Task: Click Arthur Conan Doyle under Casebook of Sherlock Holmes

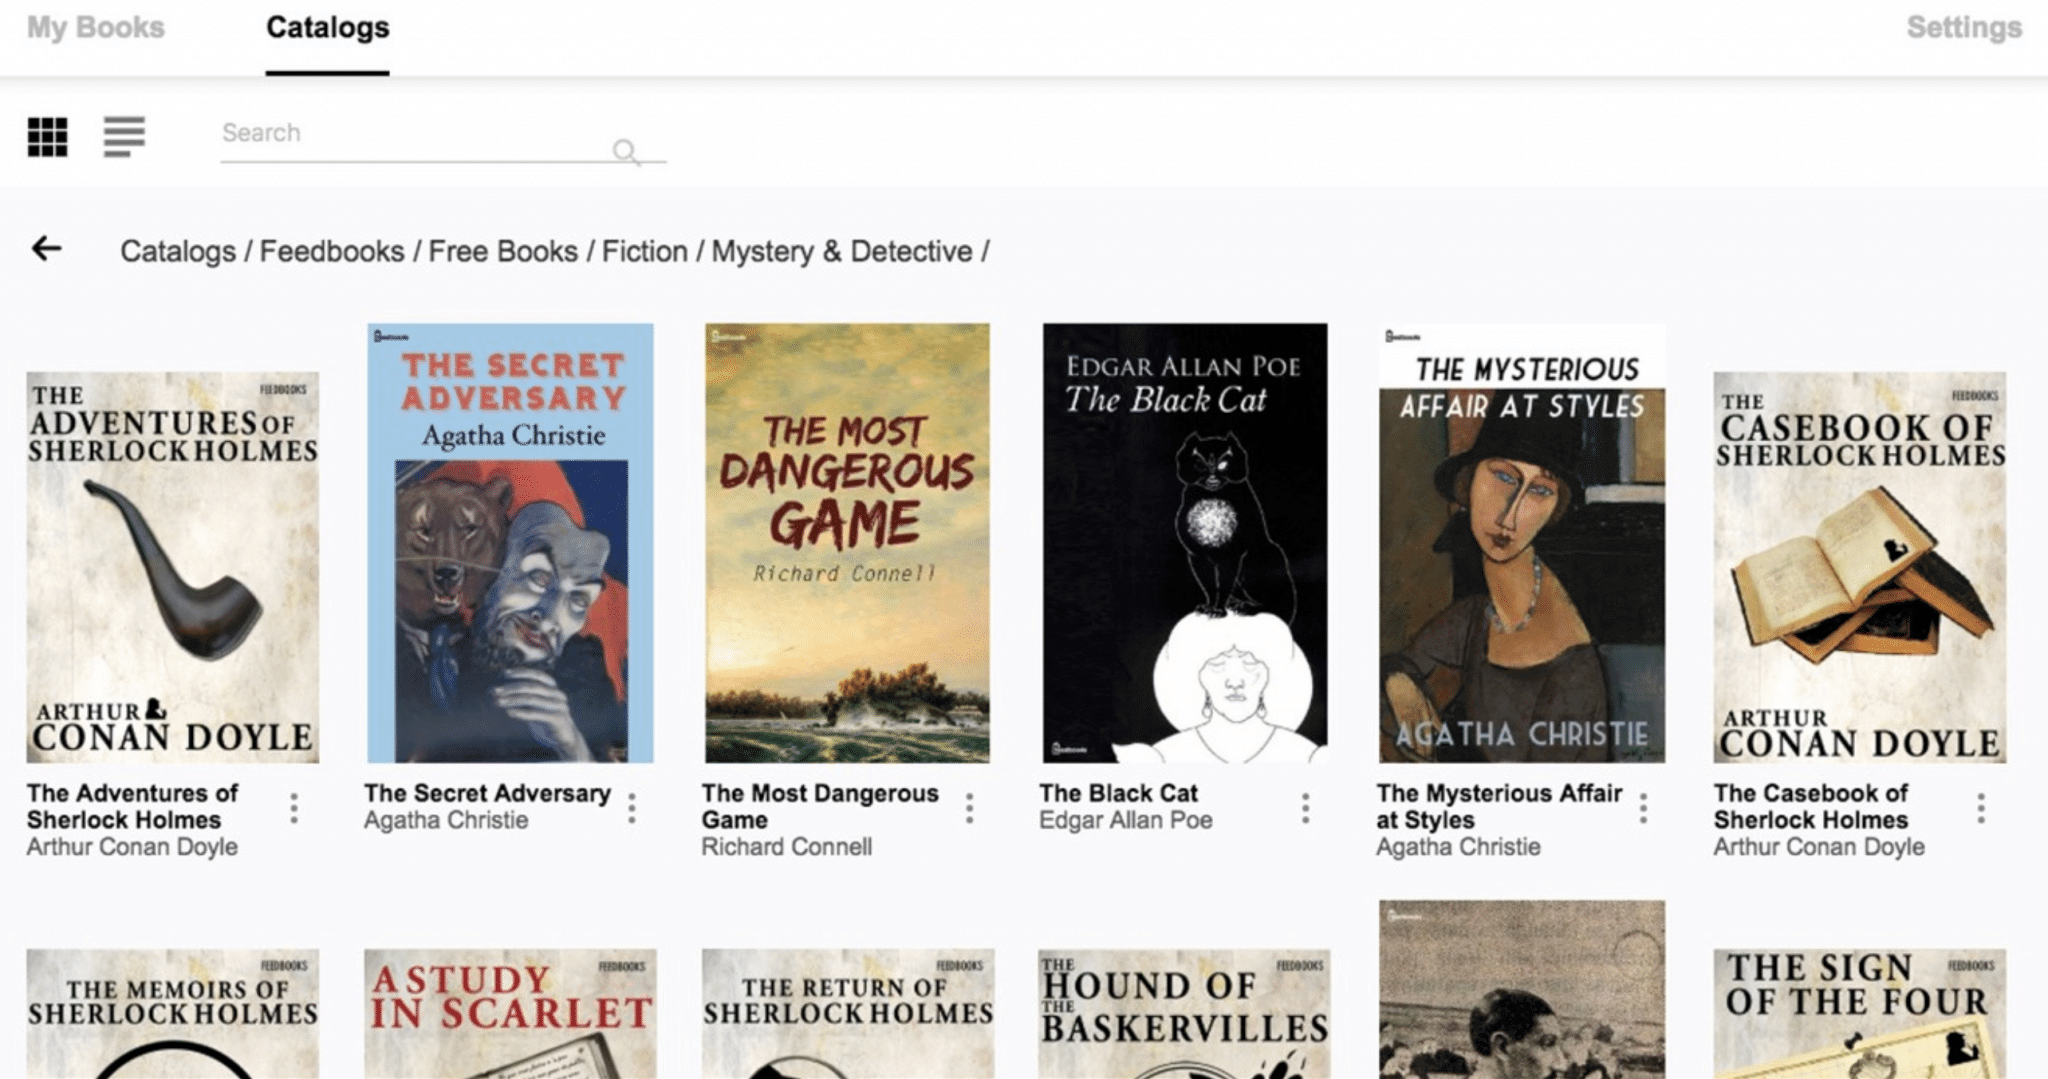Action: pos(1819,847)
